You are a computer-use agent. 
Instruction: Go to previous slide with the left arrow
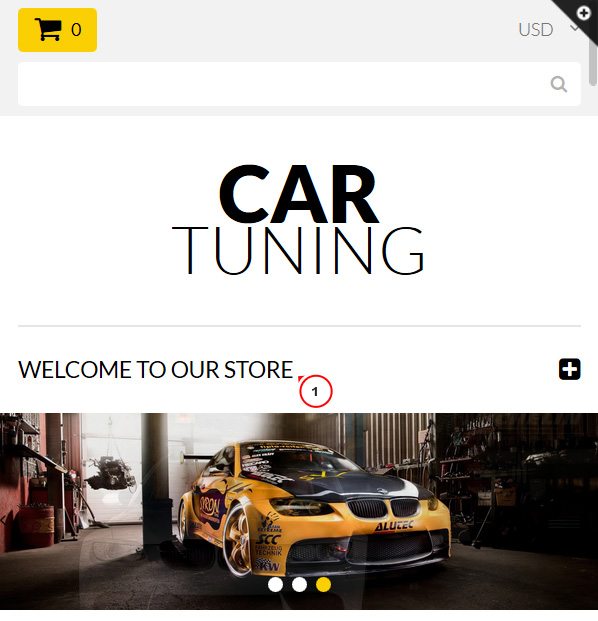click(x=4, y=520)
